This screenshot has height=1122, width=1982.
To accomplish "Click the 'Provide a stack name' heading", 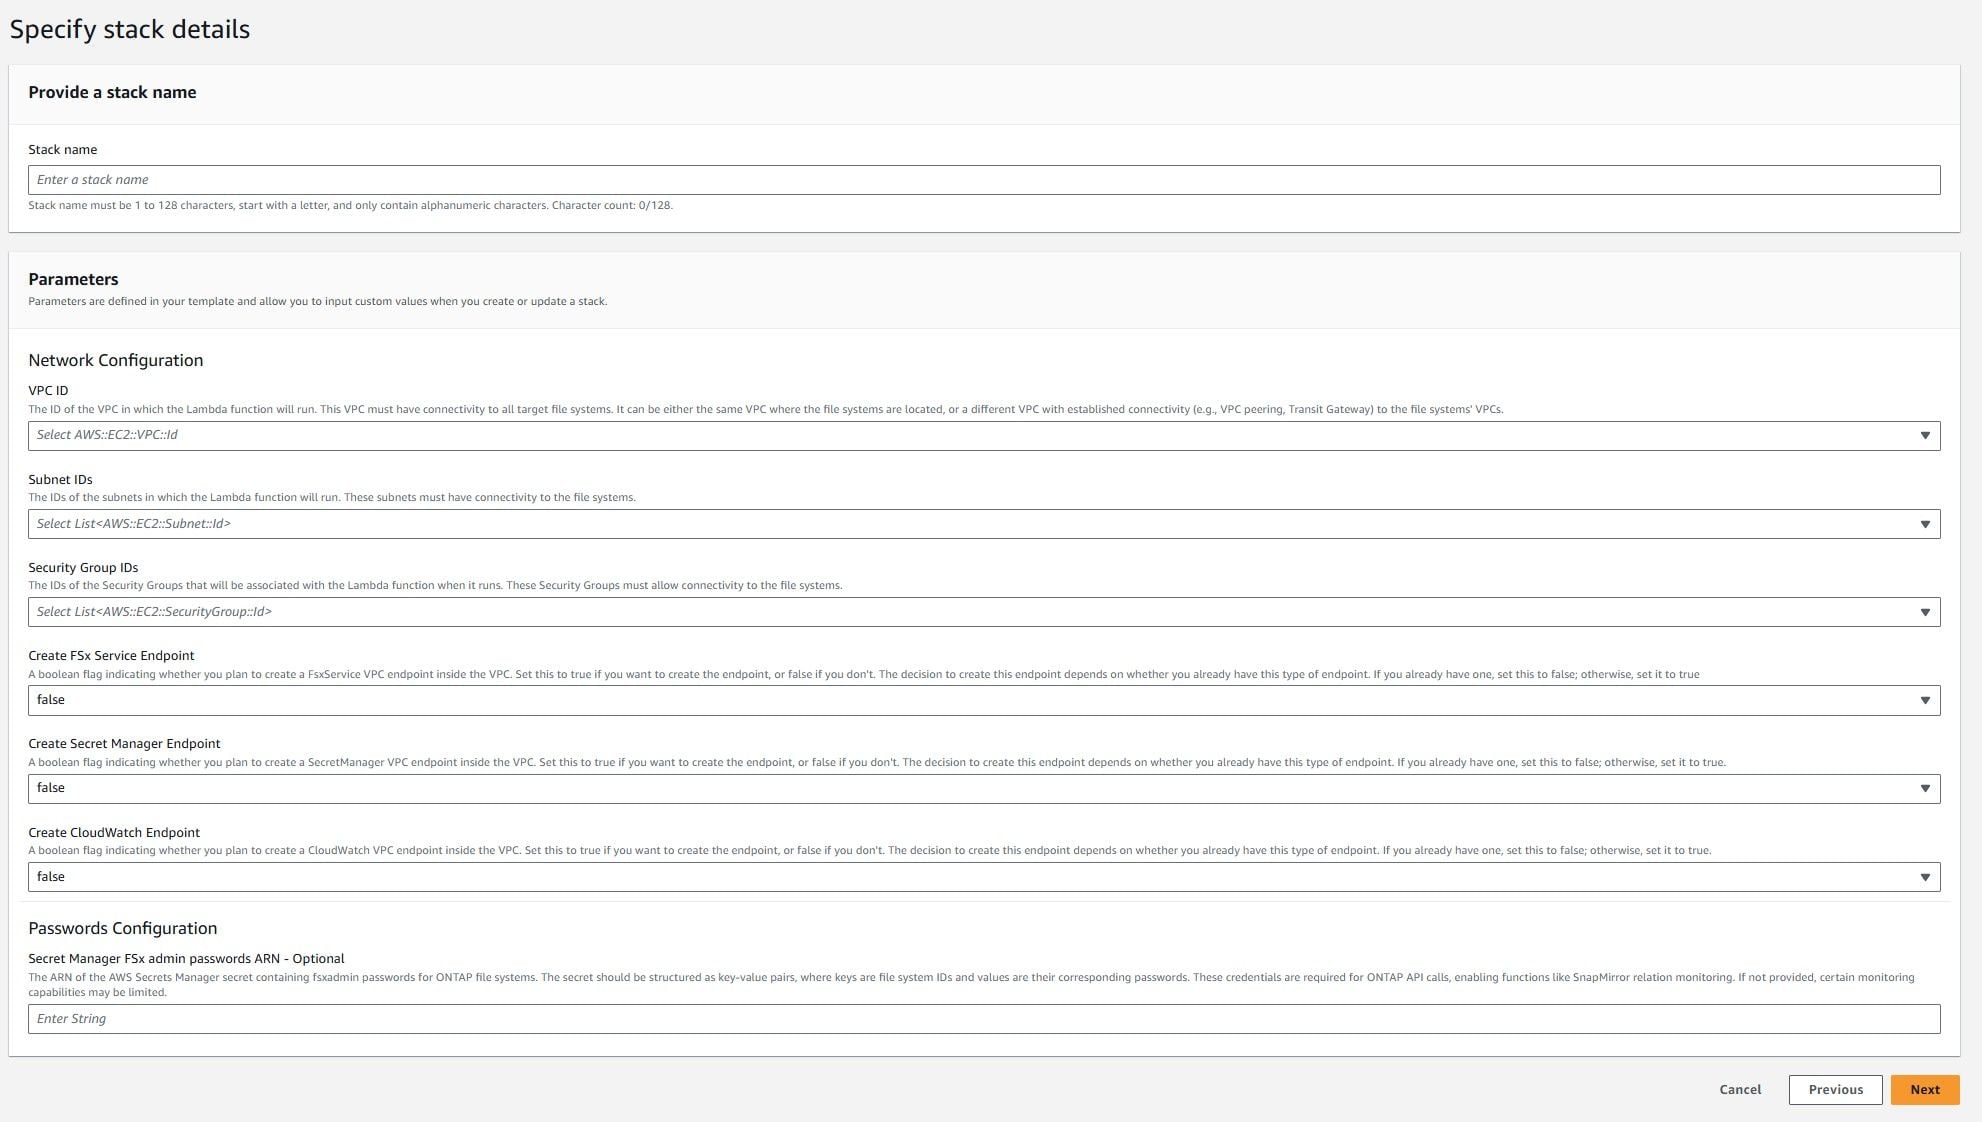I will [x=112, y=92].
